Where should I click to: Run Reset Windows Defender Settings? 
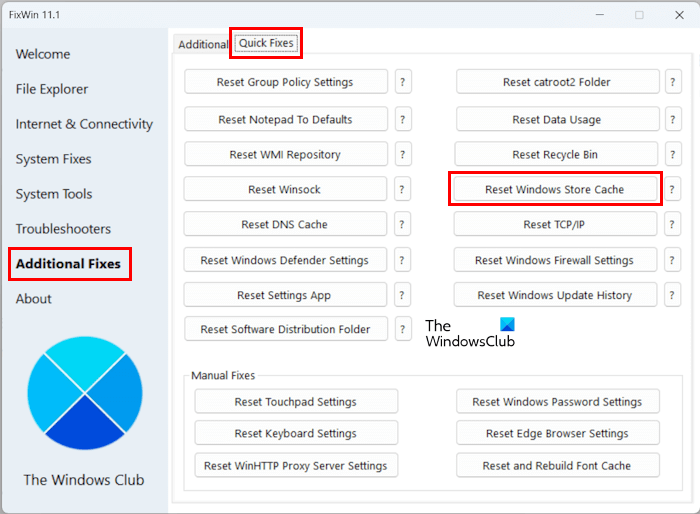(x=285, y=260)
